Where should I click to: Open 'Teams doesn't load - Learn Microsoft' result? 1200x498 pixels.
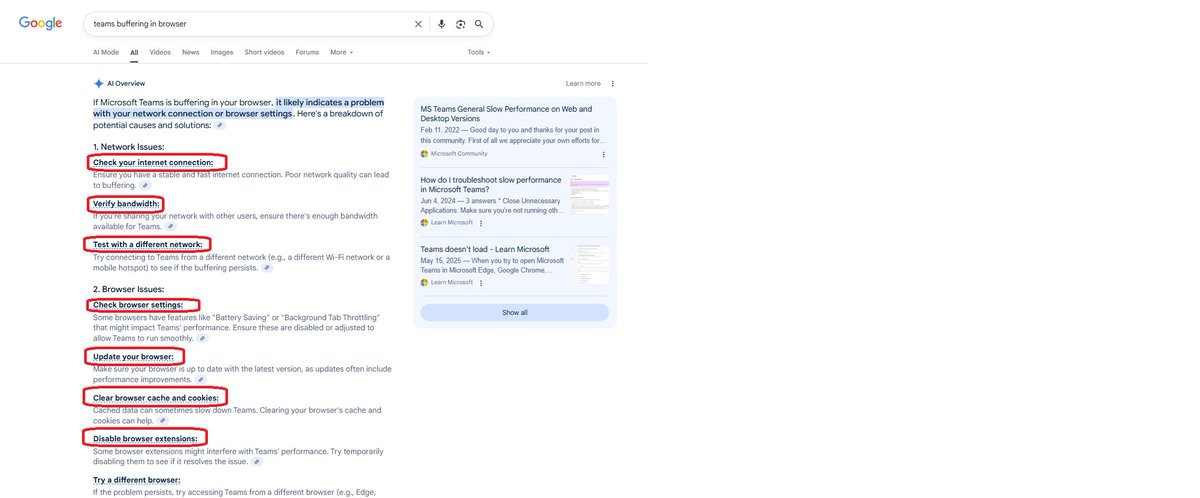(485, 249)
